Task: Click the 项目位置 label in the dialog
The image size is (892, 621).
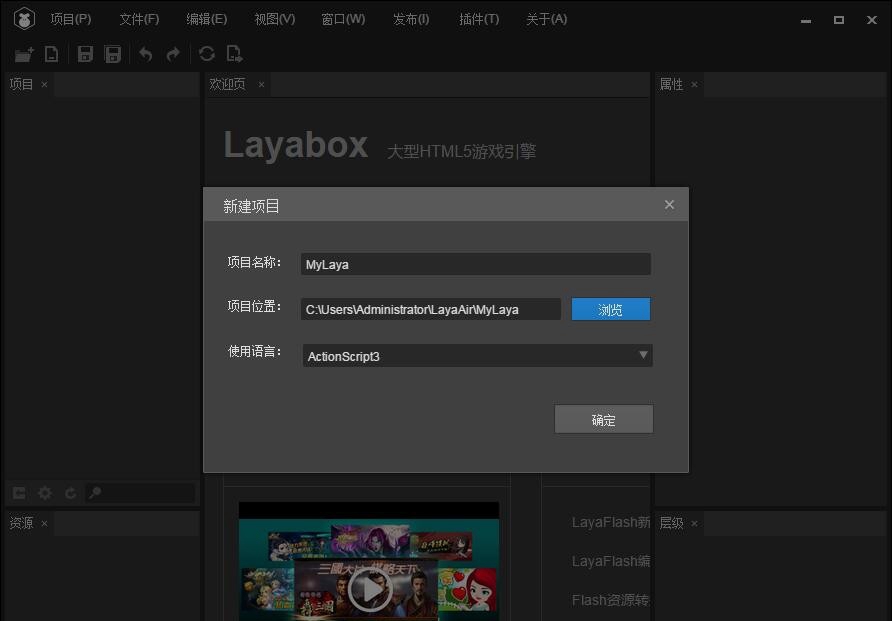Action: pos(254,307)
